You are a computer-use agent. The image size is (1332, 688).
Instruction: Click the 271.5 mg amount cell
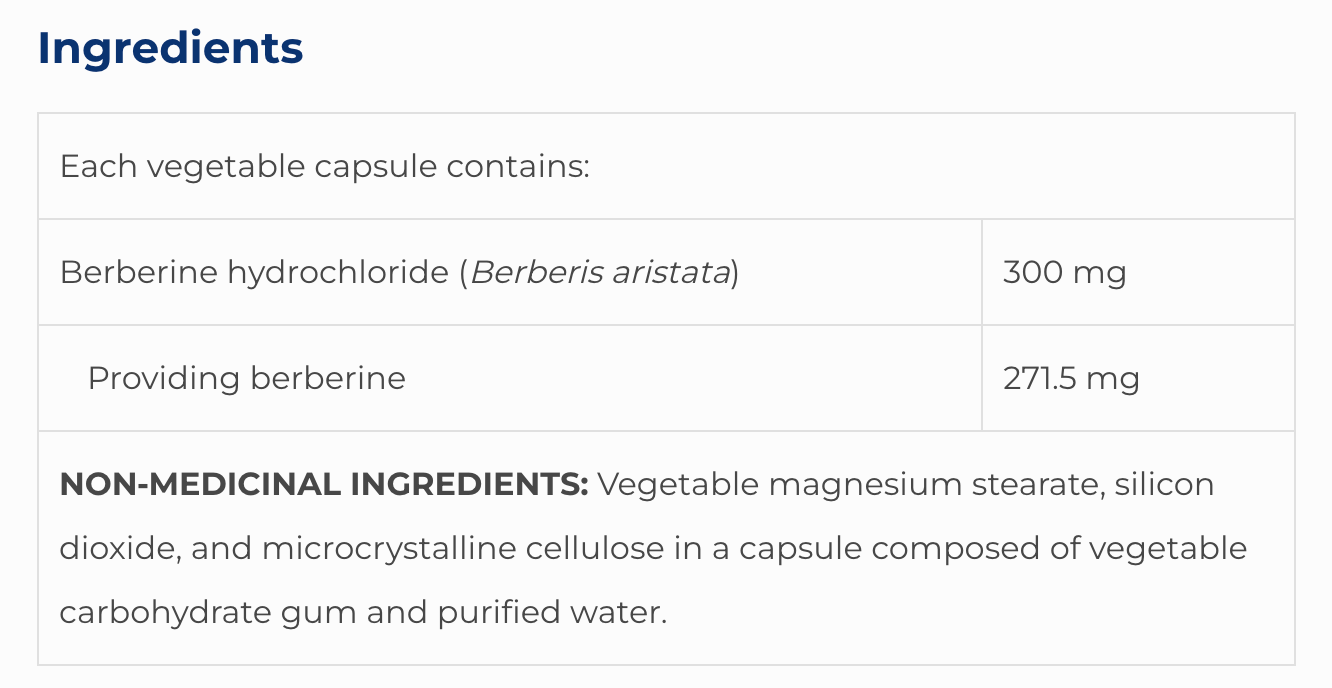(x=1071, y=378)
